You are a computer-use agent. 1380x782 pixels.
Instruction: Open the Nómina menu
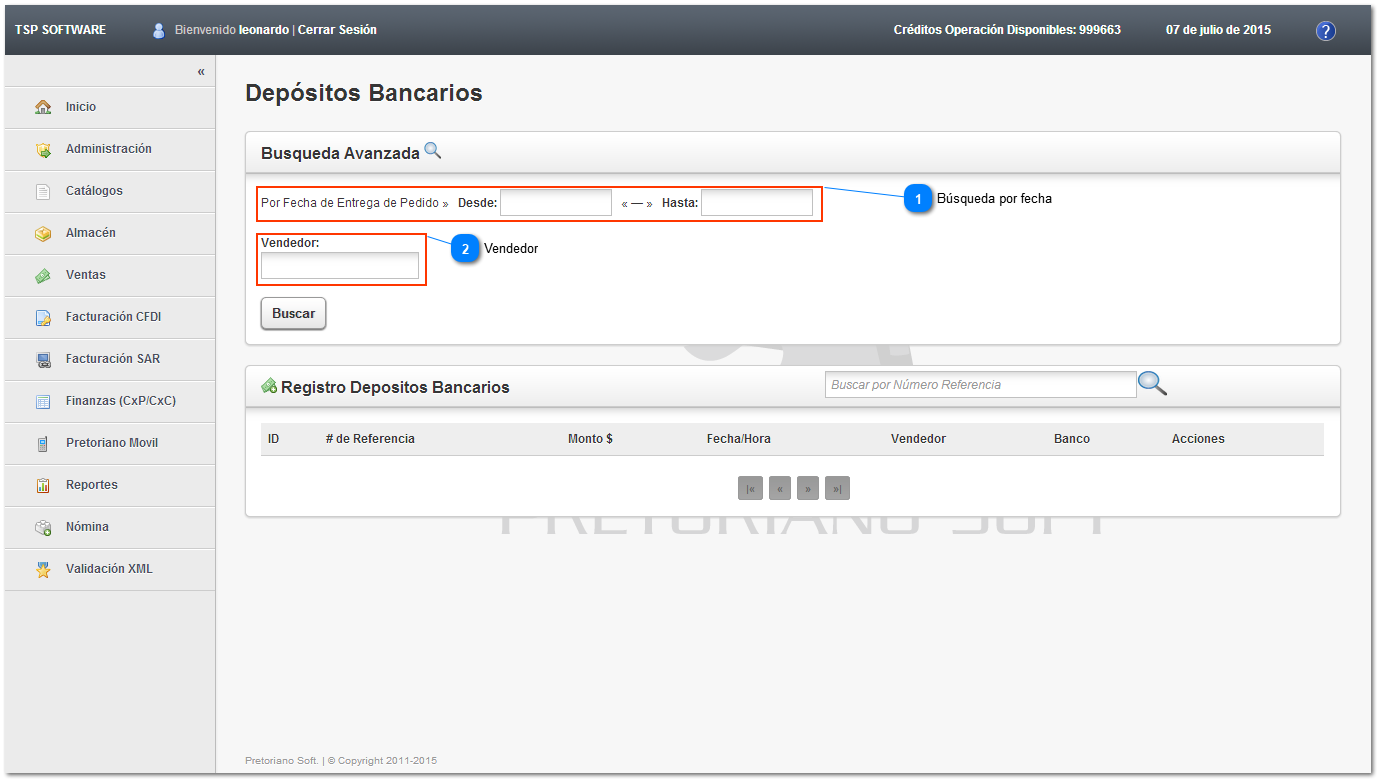110,527
